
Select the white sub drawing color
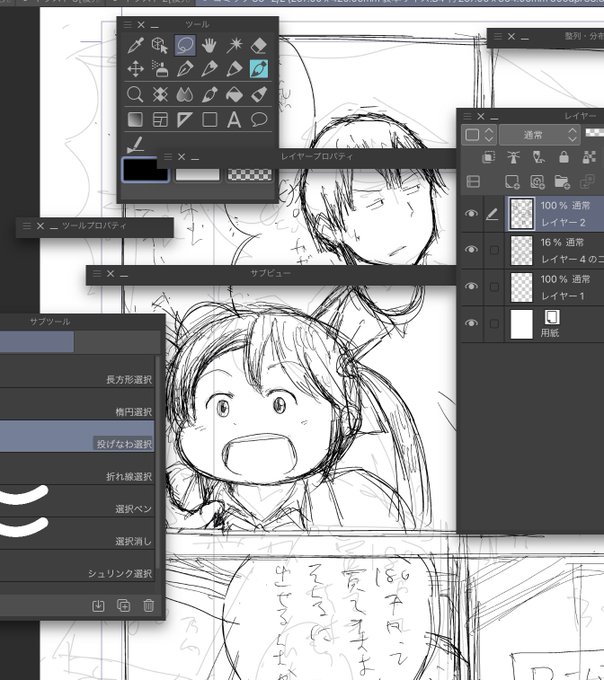[x=197, y=174]
